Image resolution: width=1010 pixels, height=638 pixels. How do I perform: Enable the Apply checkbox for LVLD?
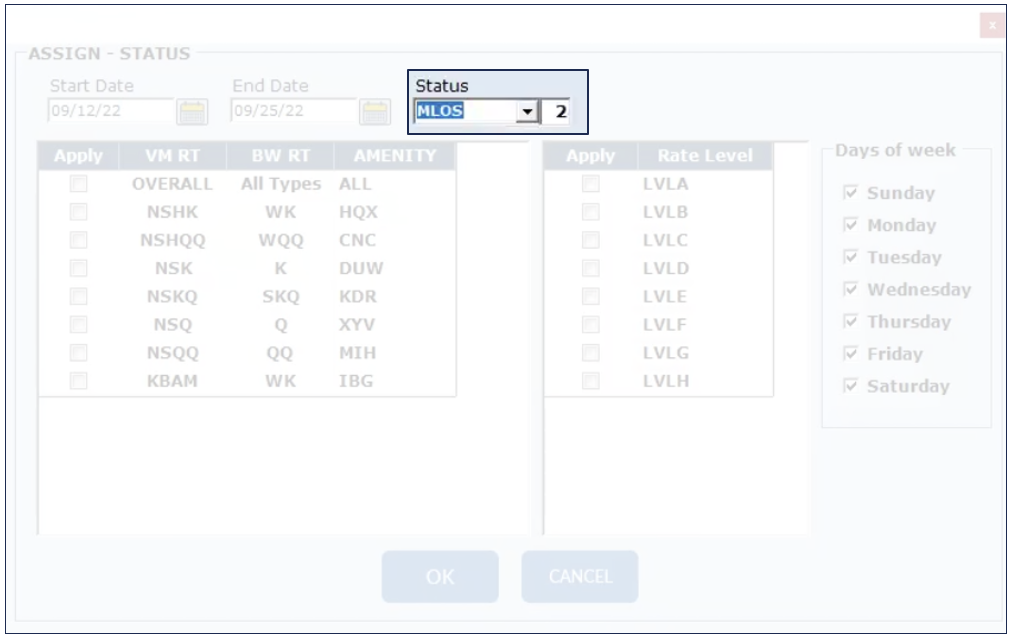tap(591, 268)
